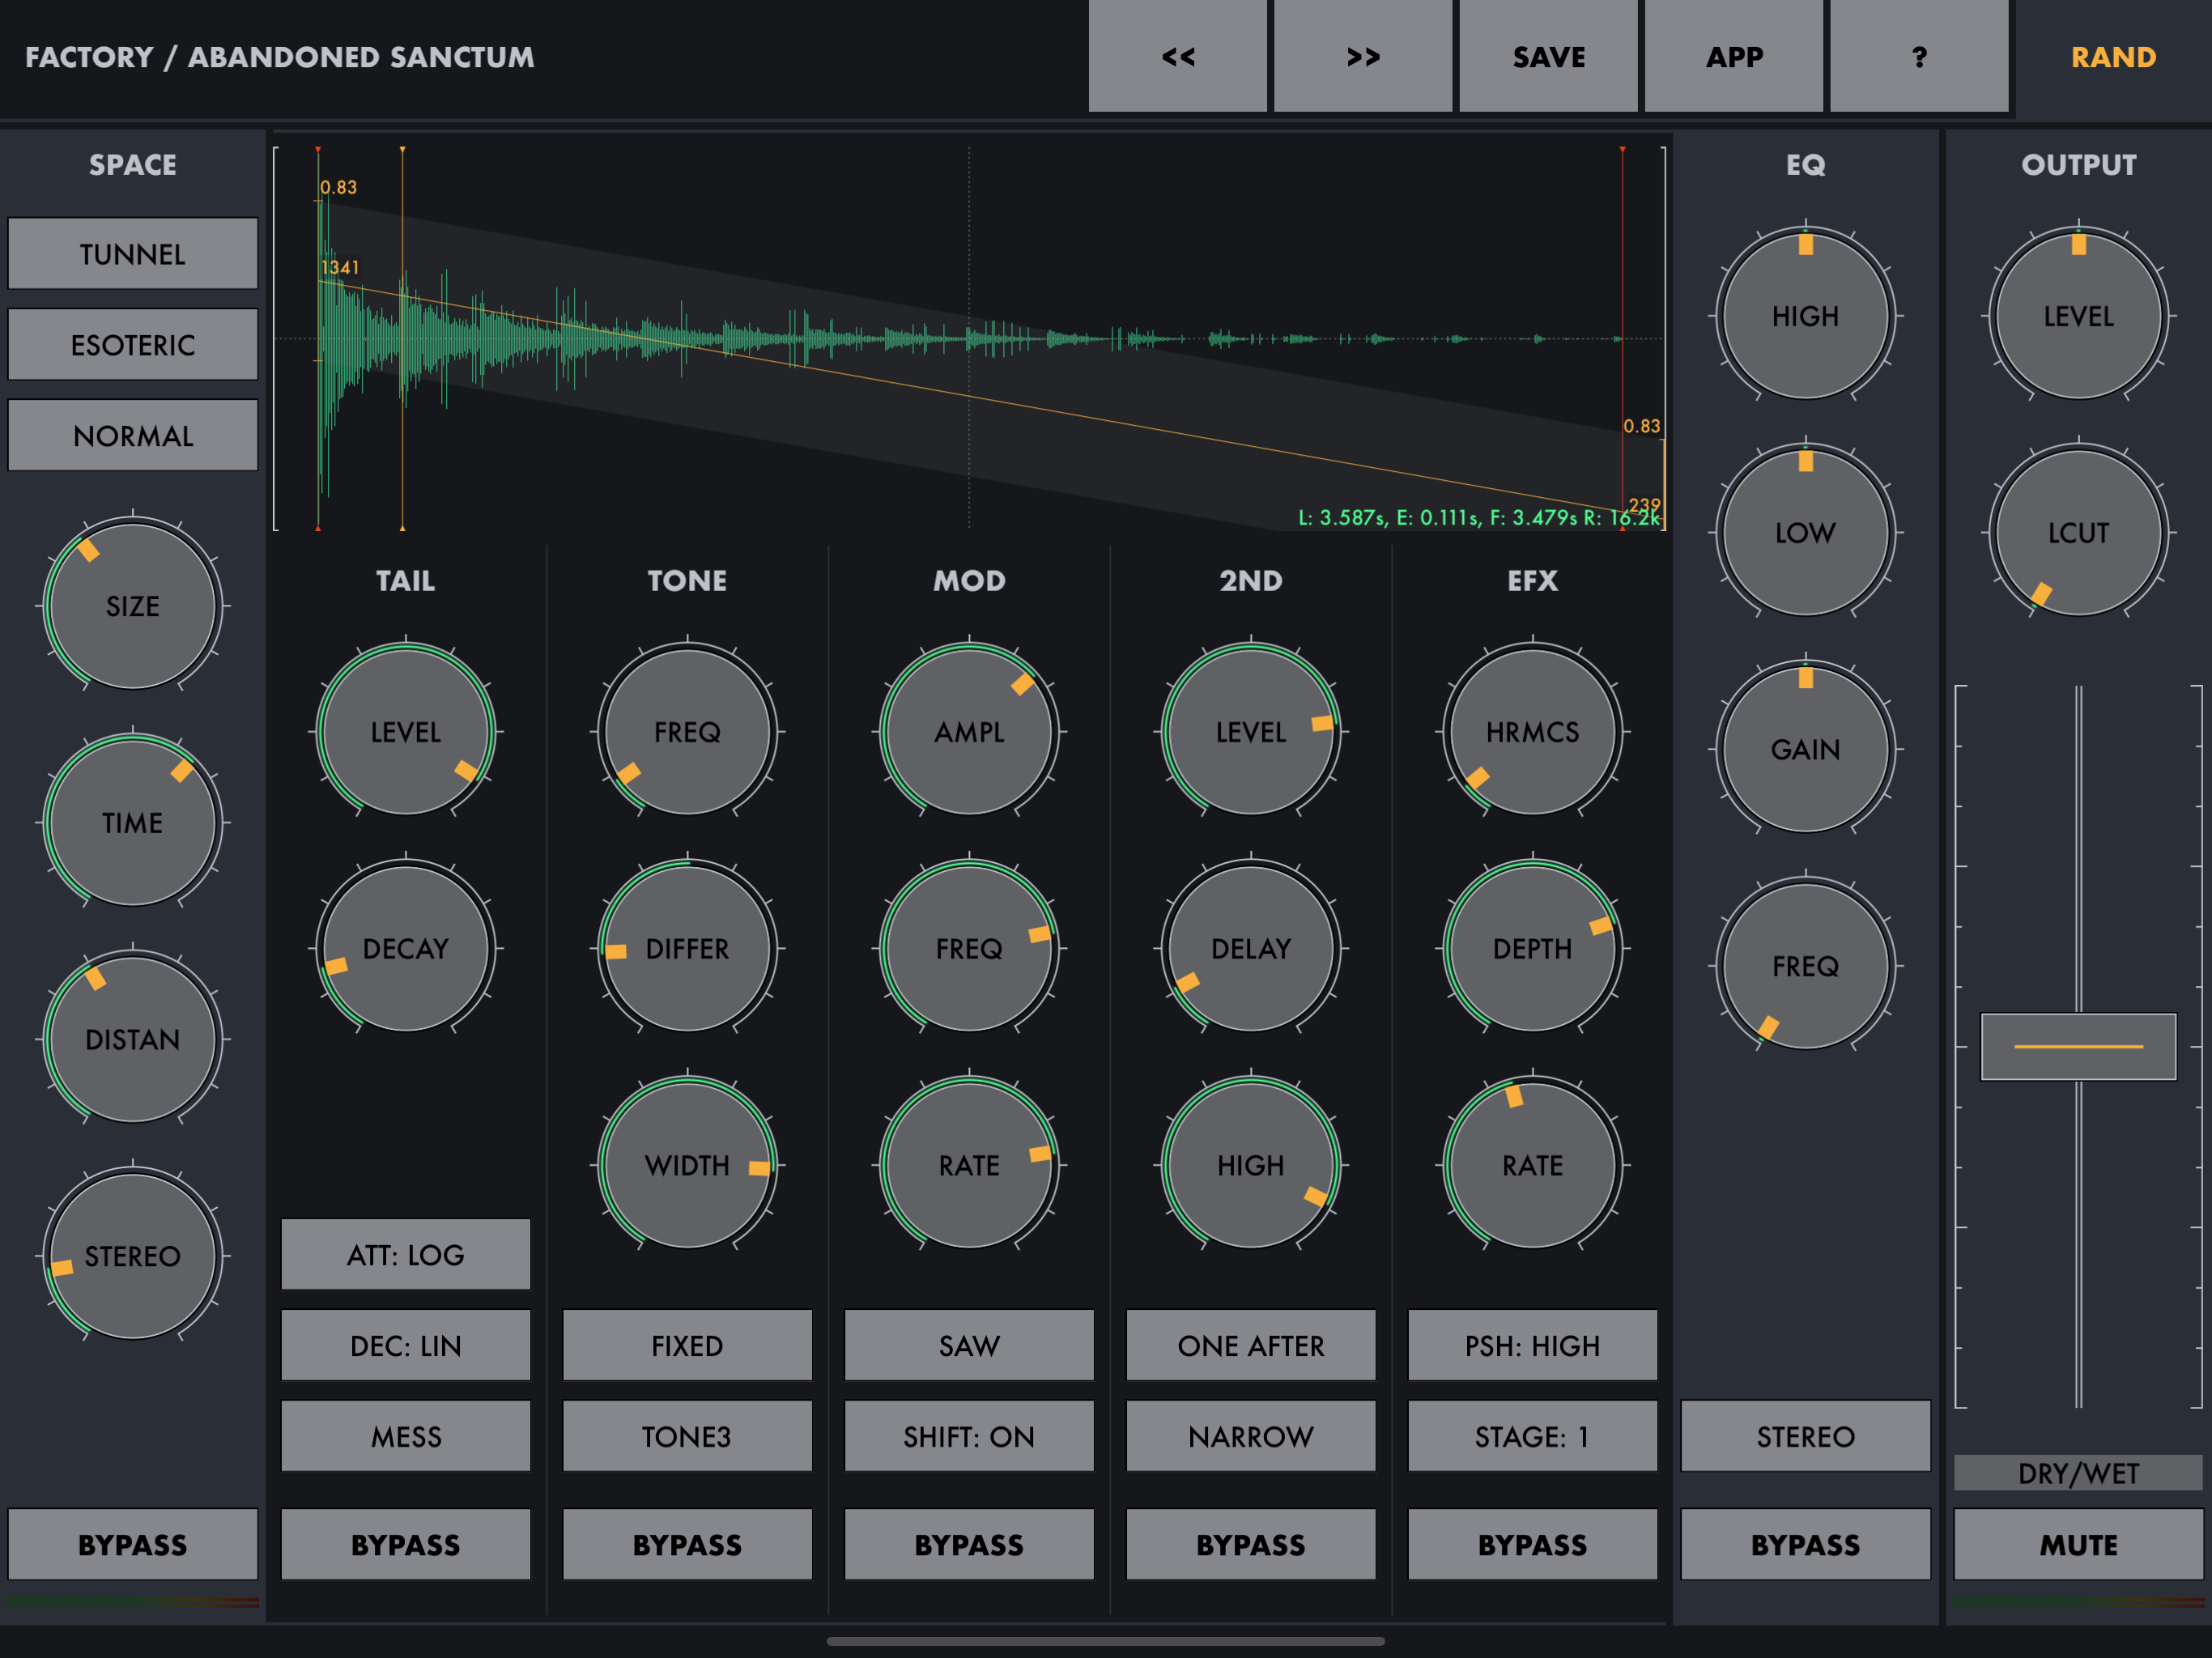Click the 2ND DELAY knob
2212x1658 pixels.
1250,948
